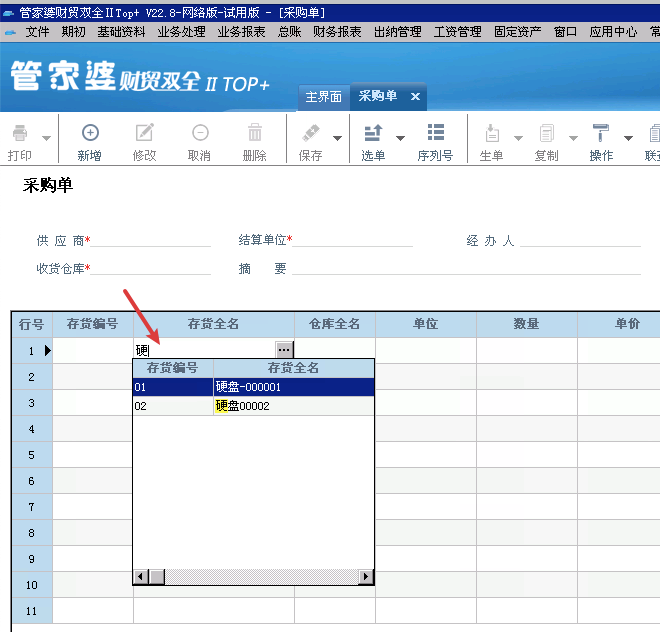Screen dimensions: 660x632
Task: Expand the 复制 dropdown arrow
Action: point(573,138)
